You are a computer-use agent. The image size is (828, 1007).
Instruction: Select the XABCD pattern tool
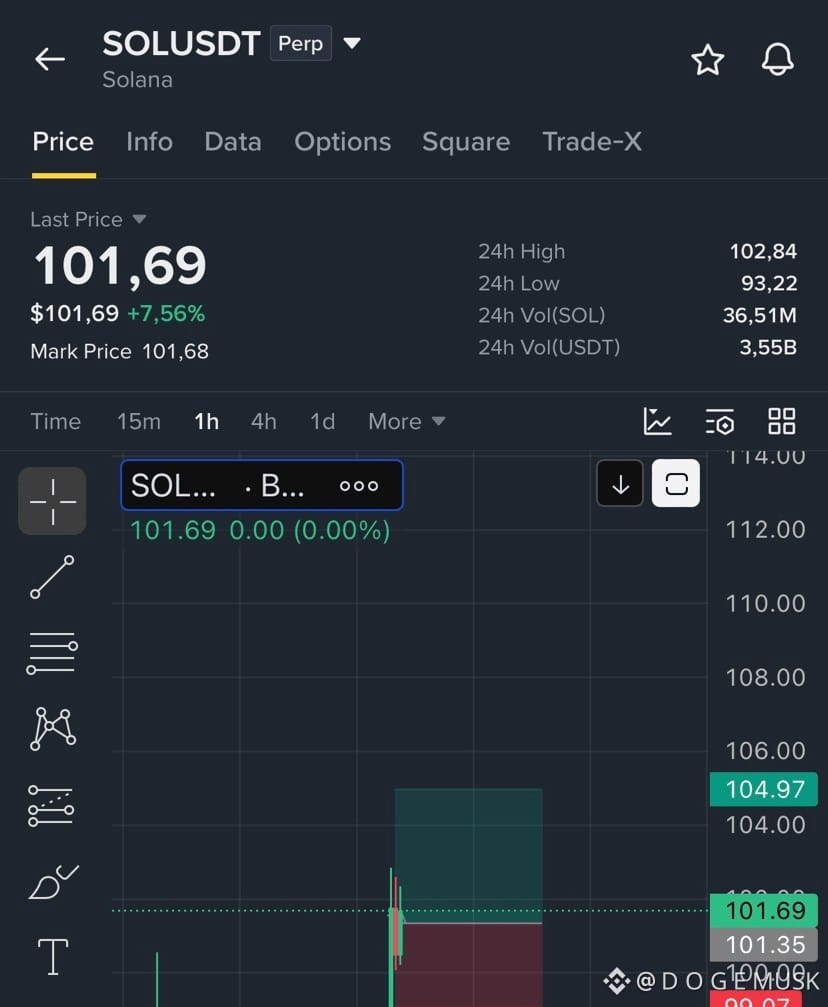(53, 729)
